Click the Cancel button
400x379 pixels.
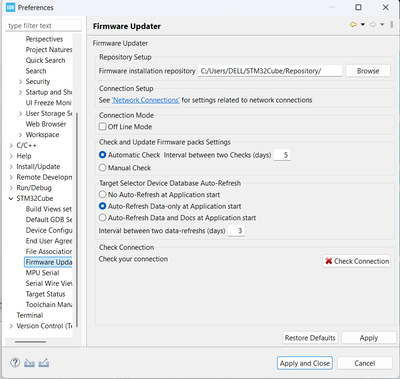(365, 363)
